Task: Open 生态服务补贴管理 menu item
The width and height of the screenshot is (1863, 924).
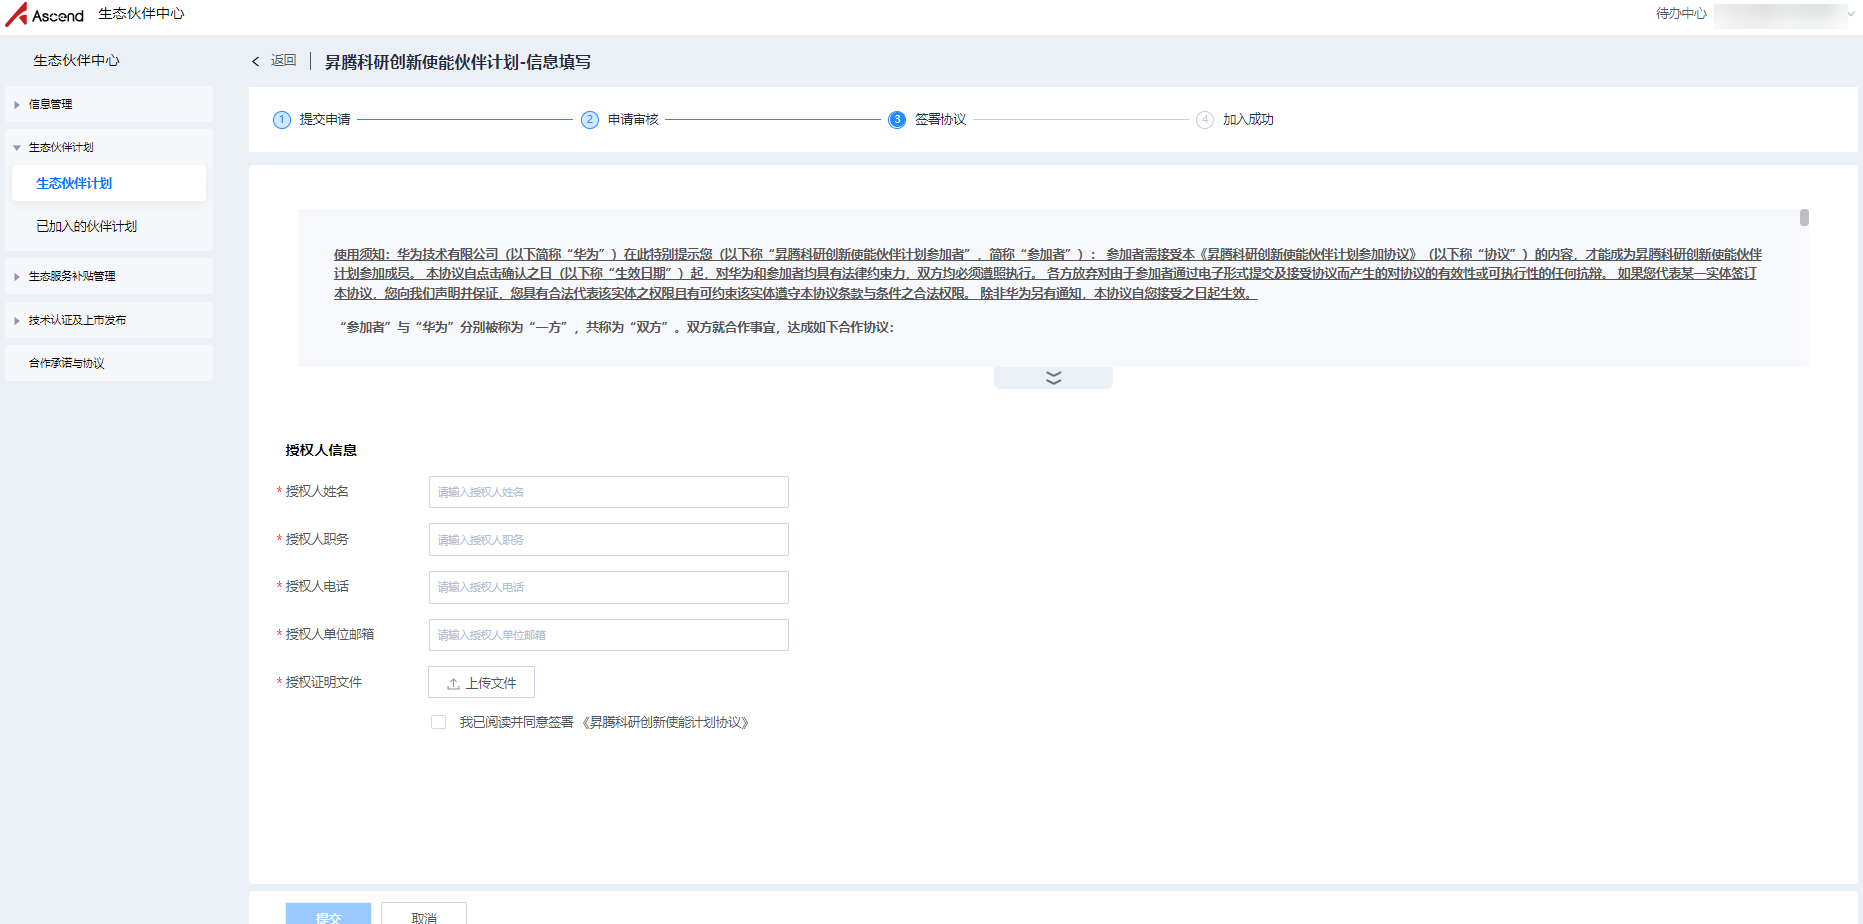Action: click(109, 276)
